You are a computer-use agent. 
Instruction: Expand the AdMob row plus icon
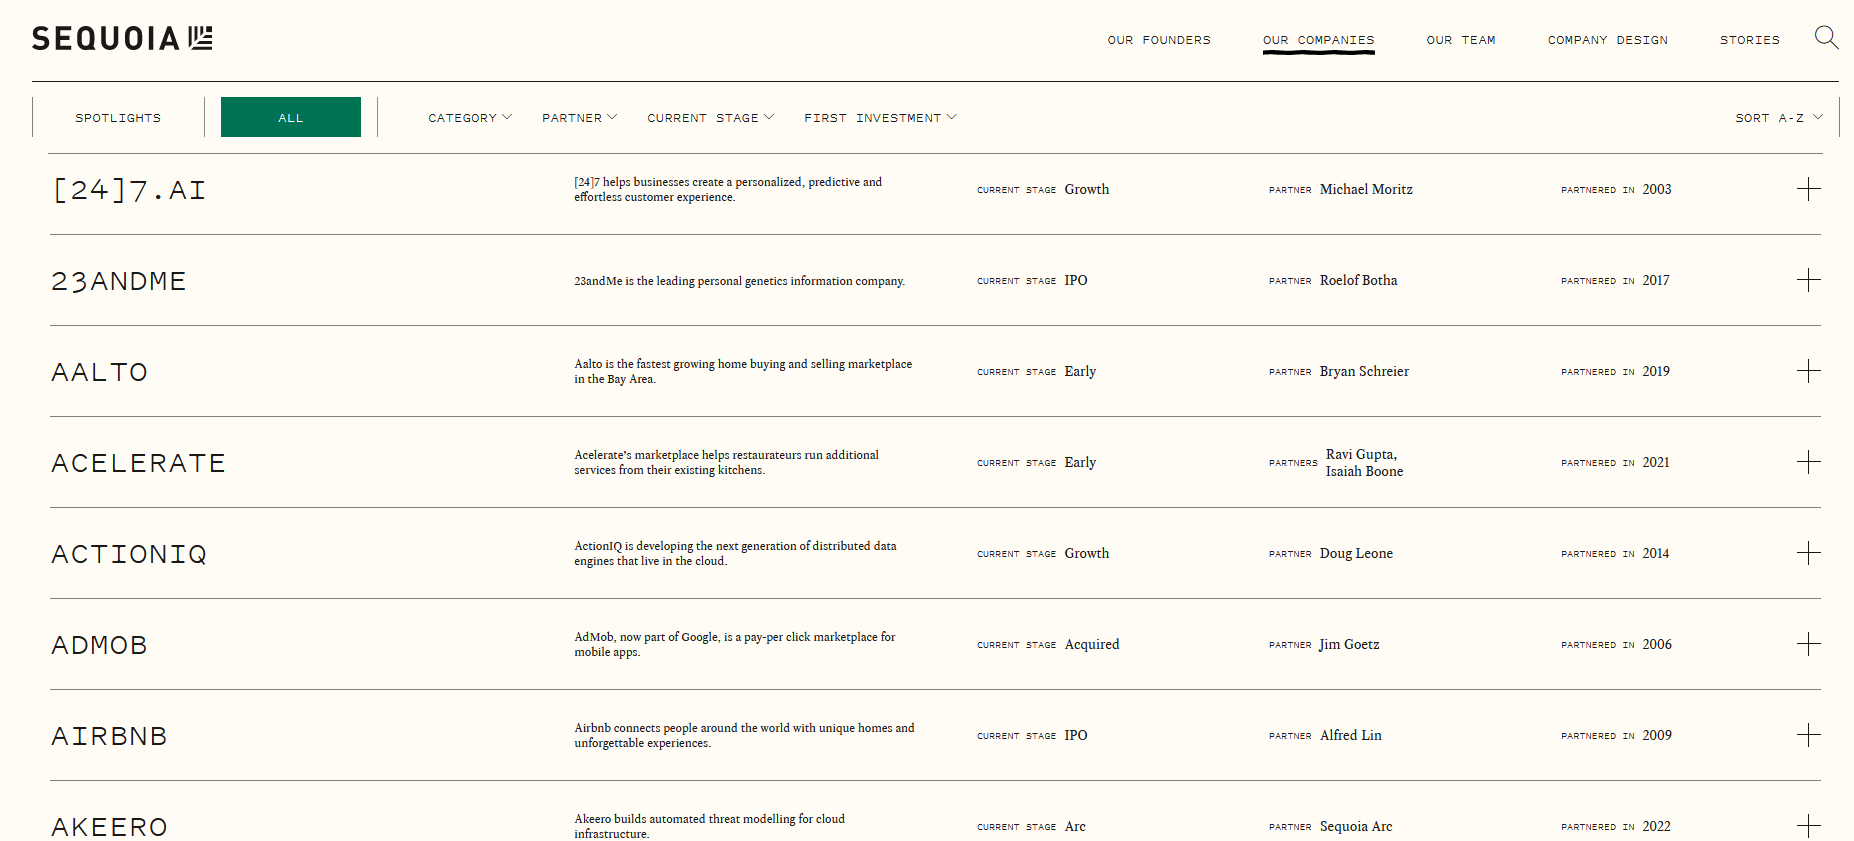1808,644
